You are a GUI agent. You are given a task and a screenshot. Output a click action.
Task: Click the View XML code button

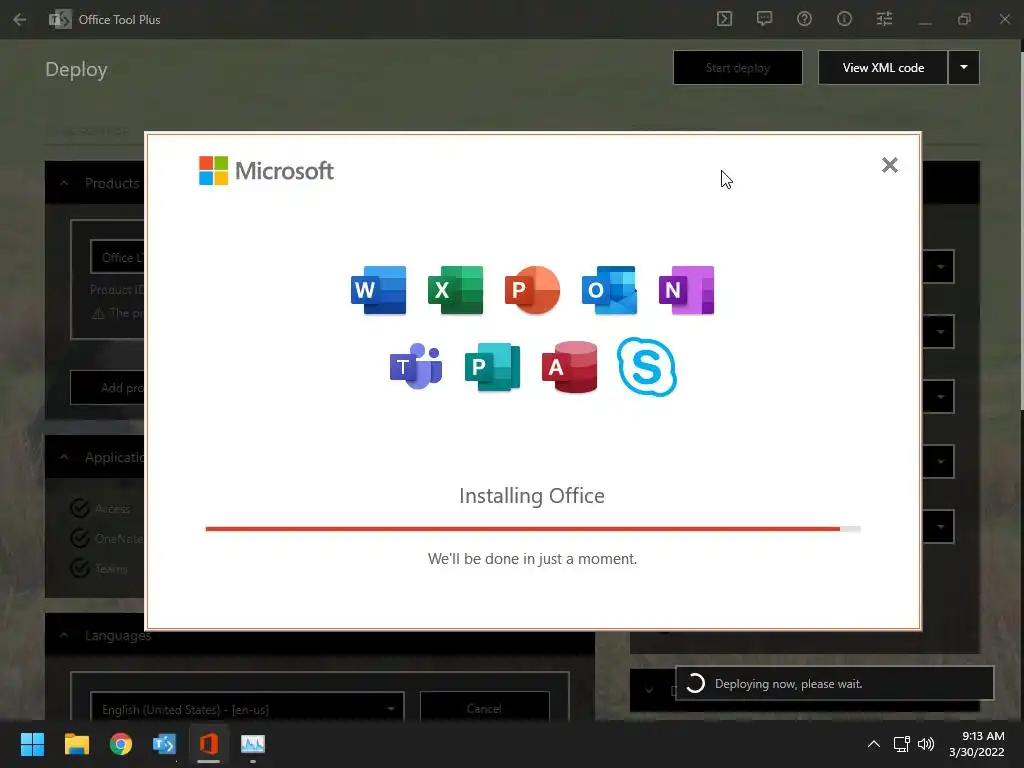pyautogui.click(x=883, y=68)
